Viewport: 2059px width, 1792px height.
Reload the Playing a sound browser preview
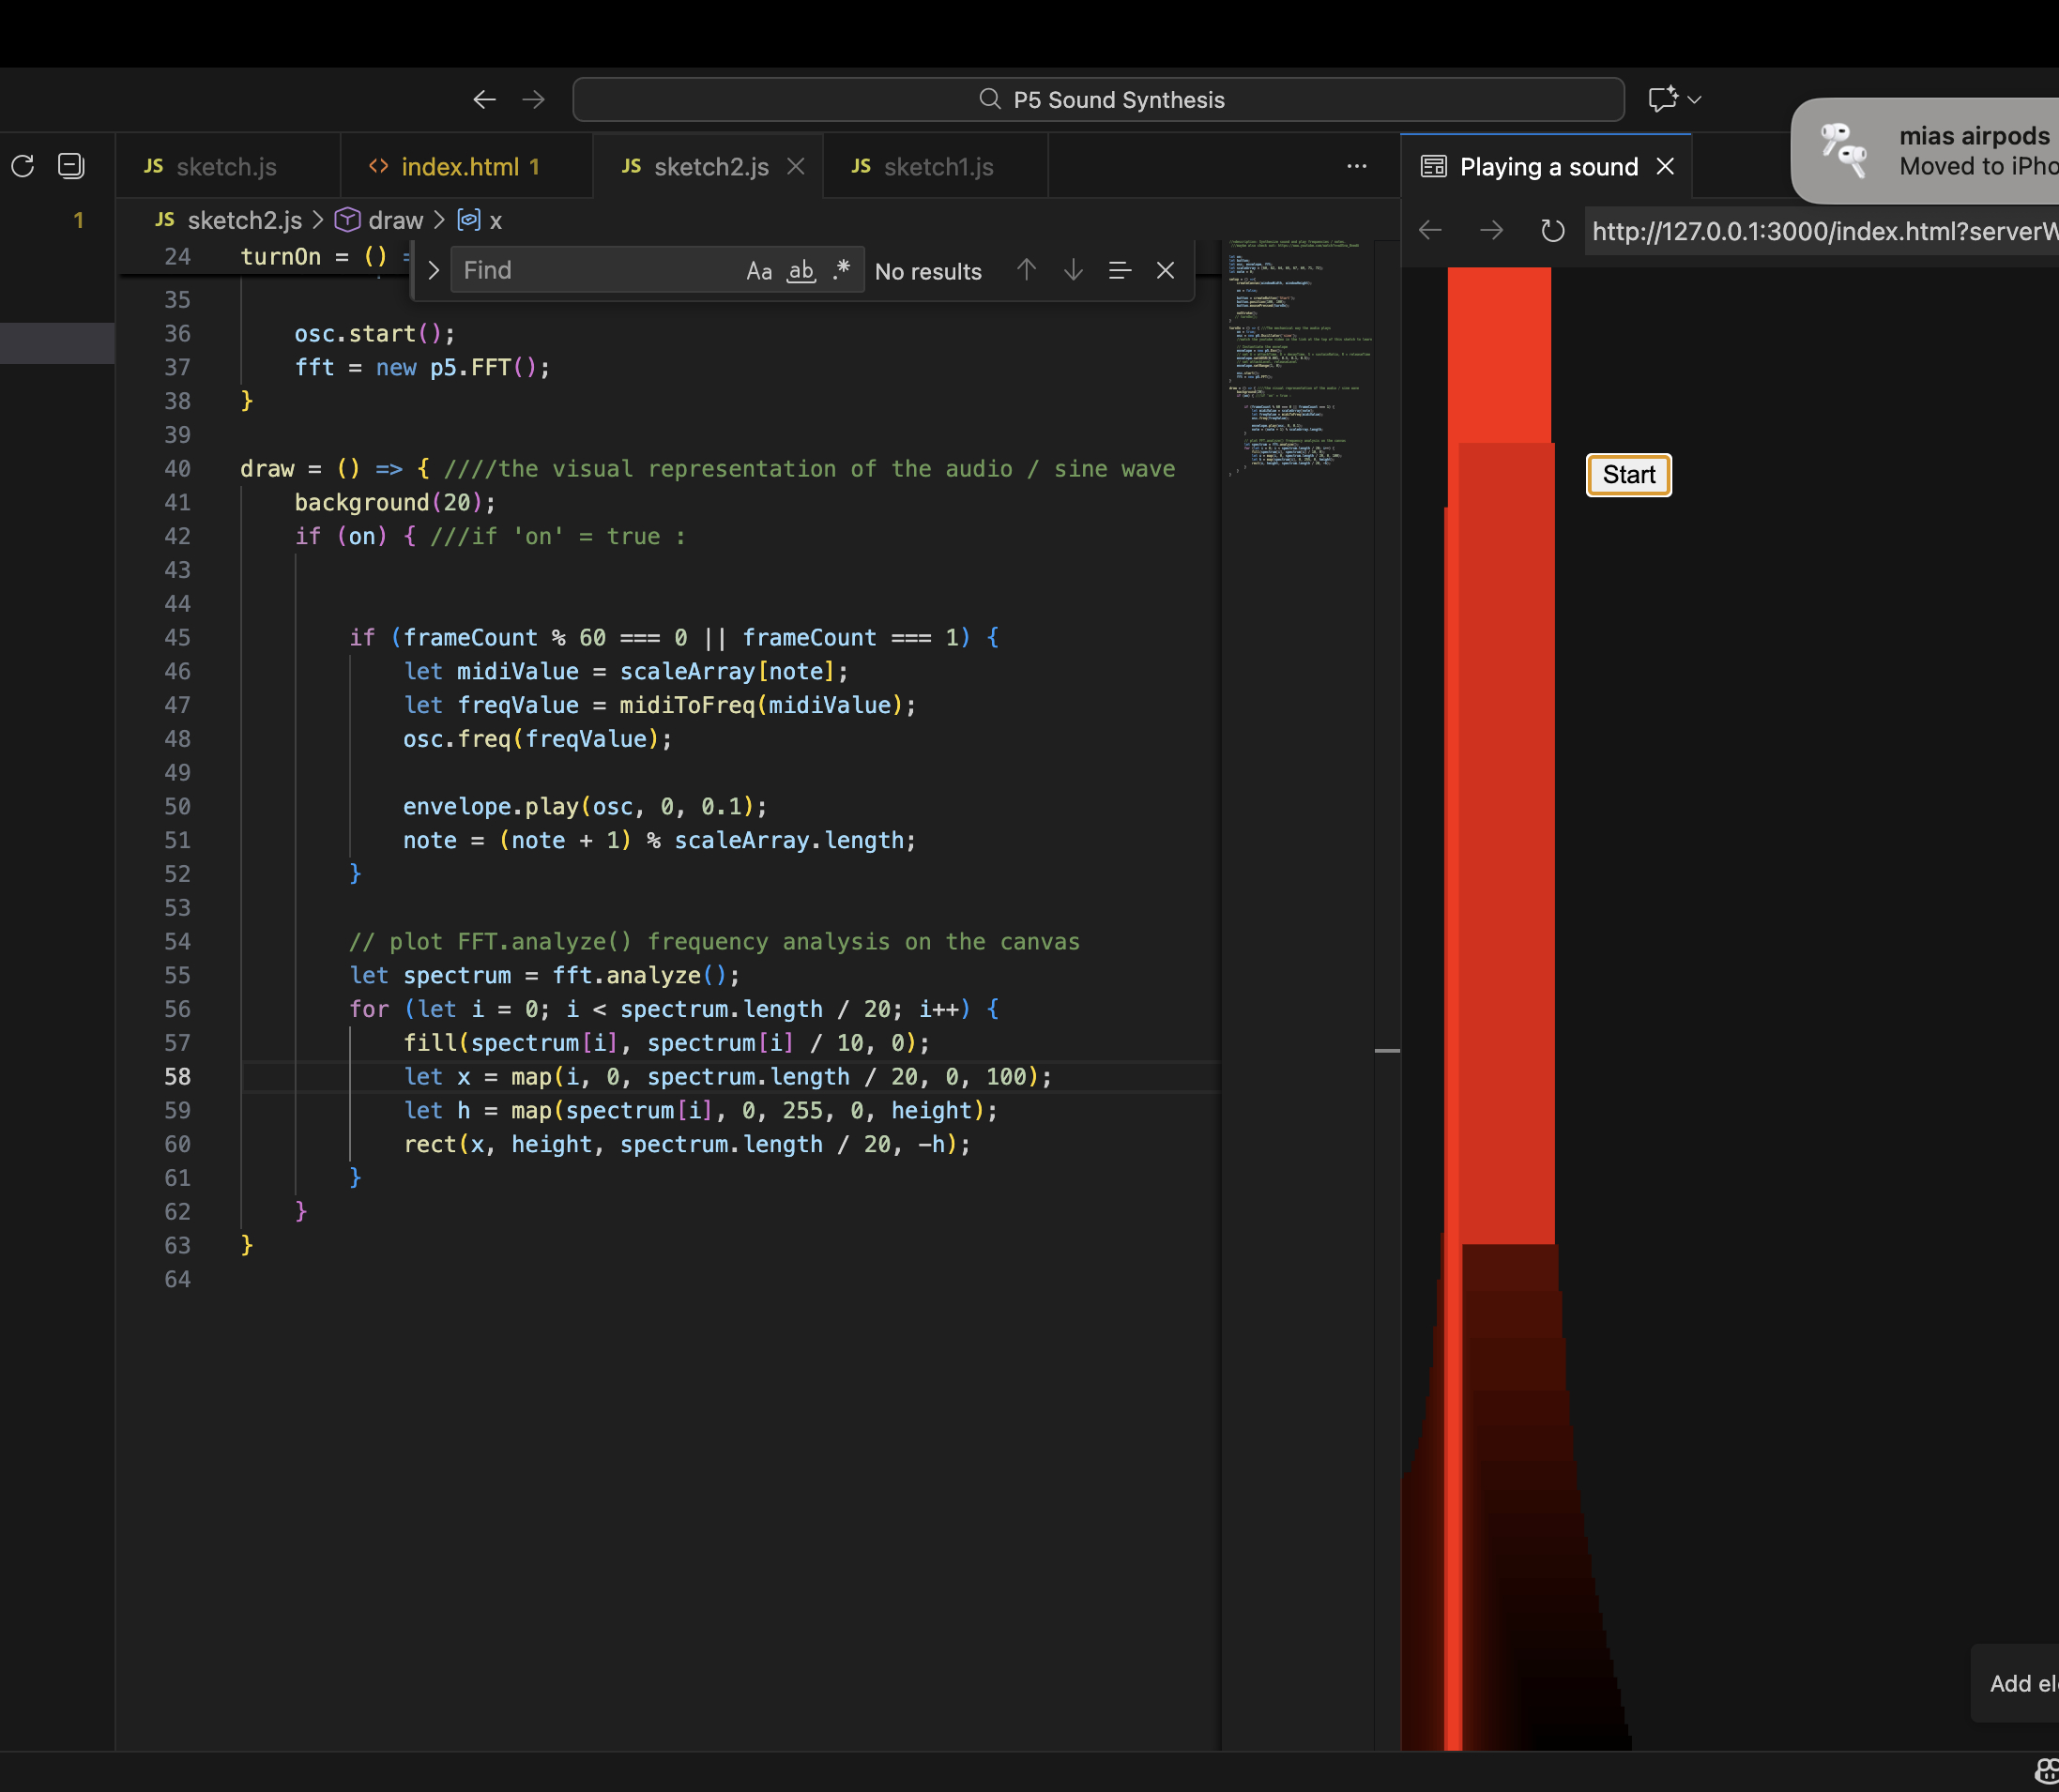pyautogui.click(x=1552, y=231)
